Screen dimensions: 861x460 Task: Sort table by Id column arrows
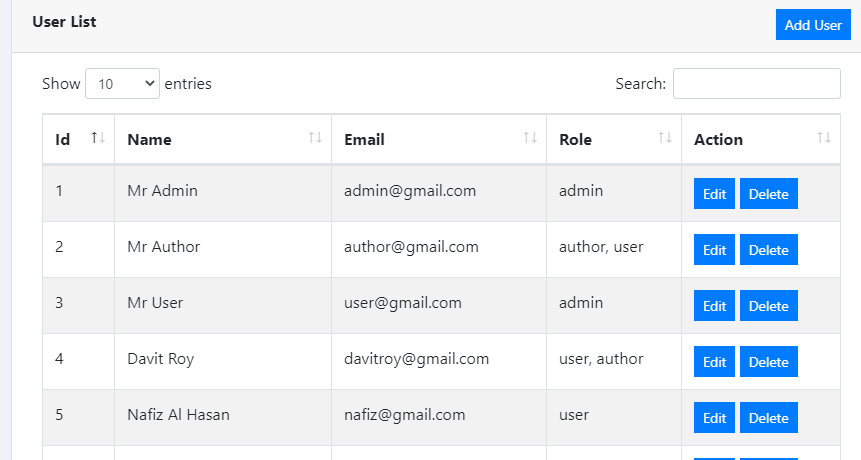coord(98,138)
